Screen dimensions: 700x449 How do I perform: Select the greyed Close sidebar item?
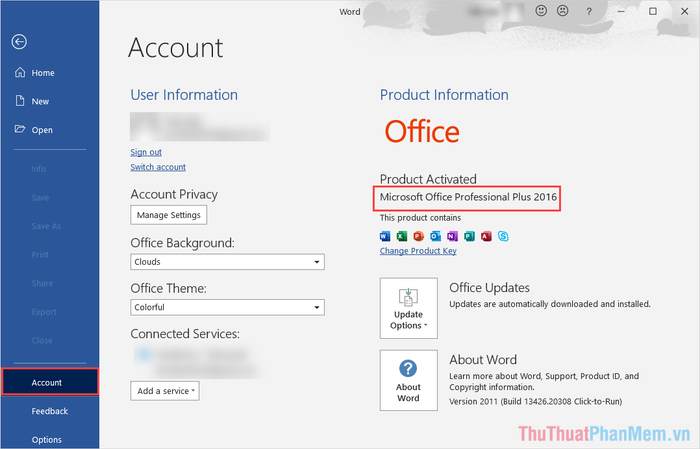coord(42,341)
